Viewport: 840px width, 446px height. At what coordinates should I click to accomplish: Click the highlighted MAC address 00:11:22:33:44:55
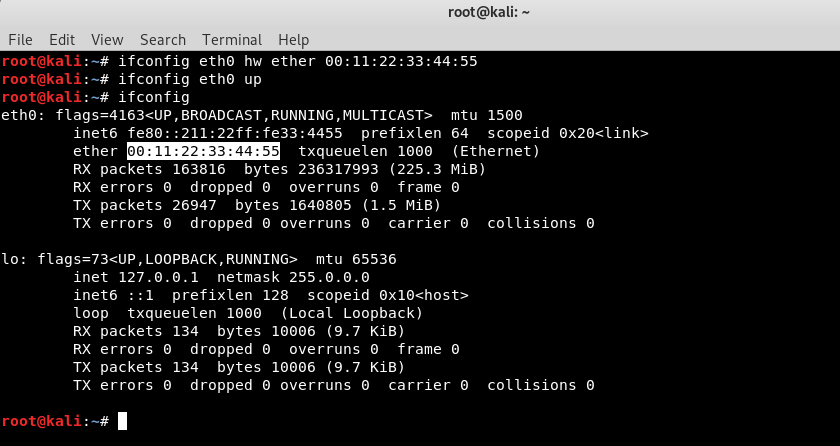(204, 151)
